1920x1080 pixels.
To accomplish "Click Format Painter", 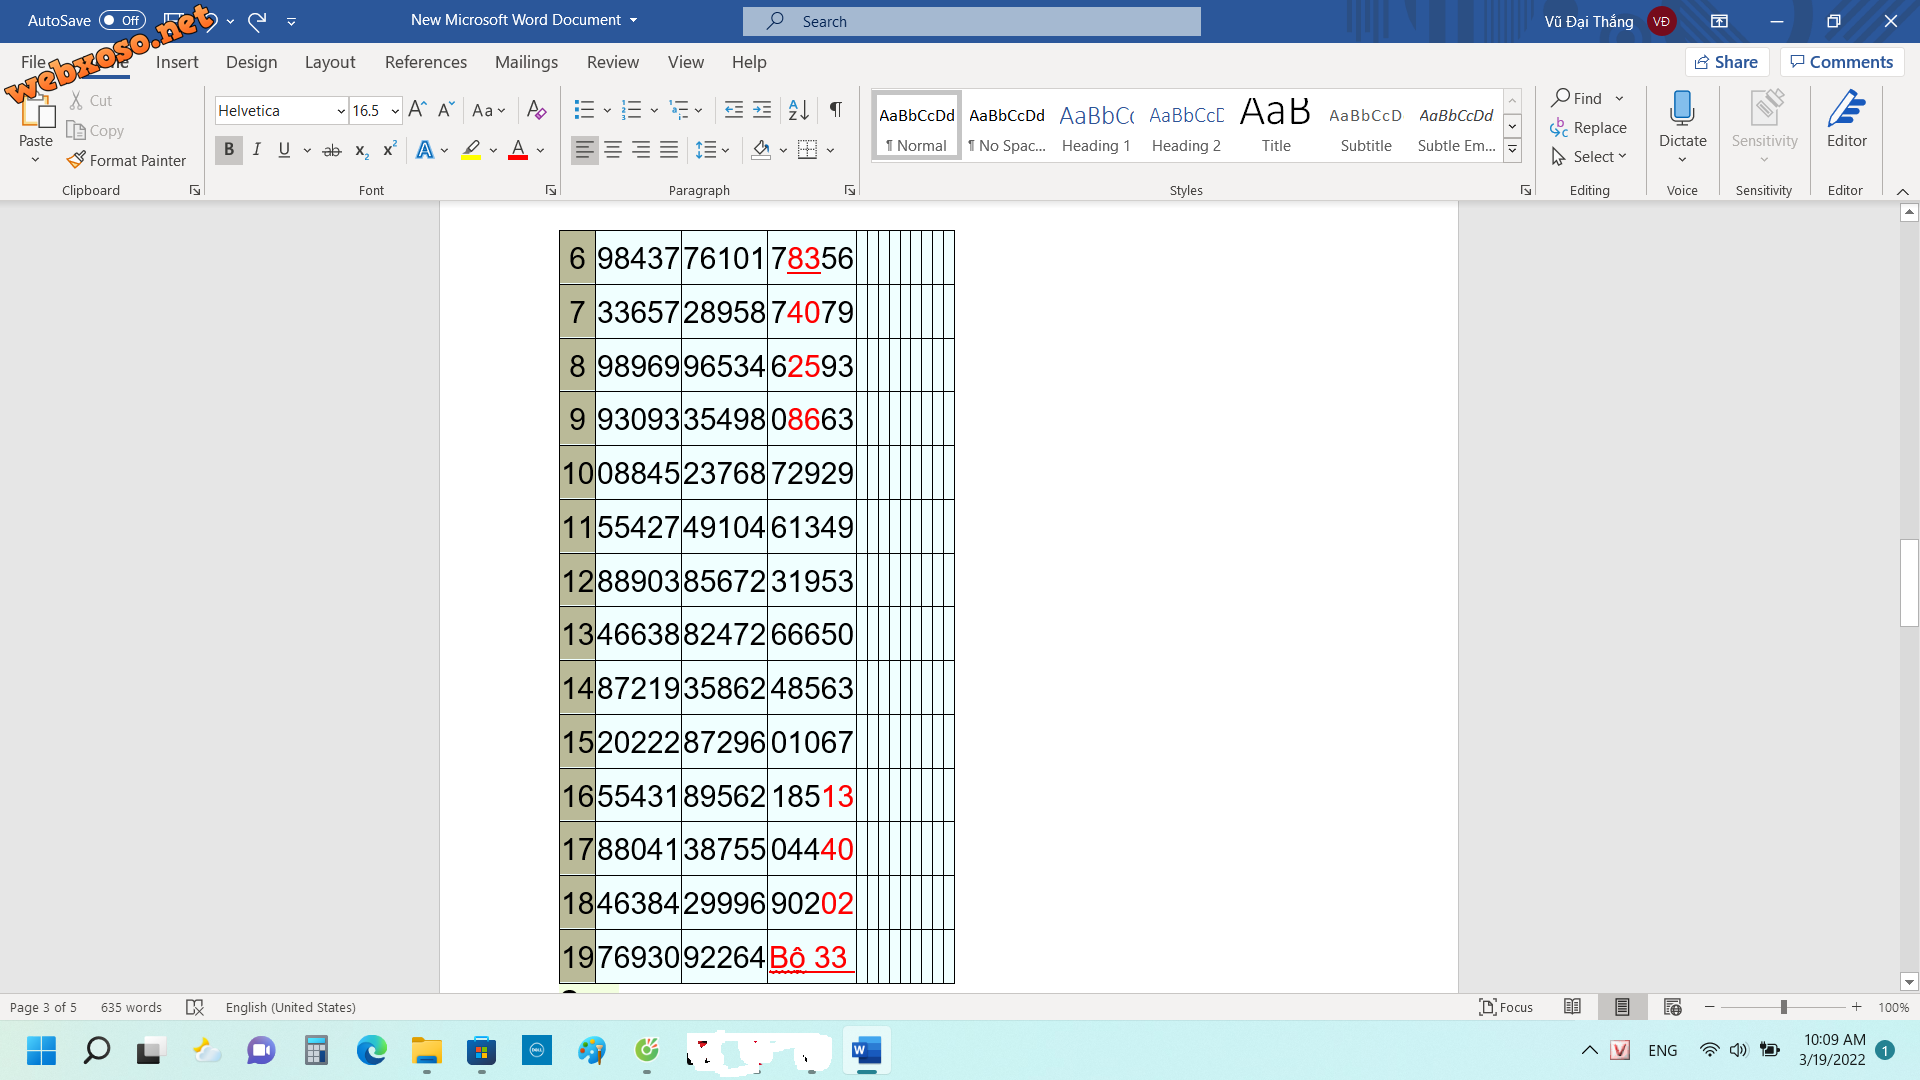I will [127, 160].
